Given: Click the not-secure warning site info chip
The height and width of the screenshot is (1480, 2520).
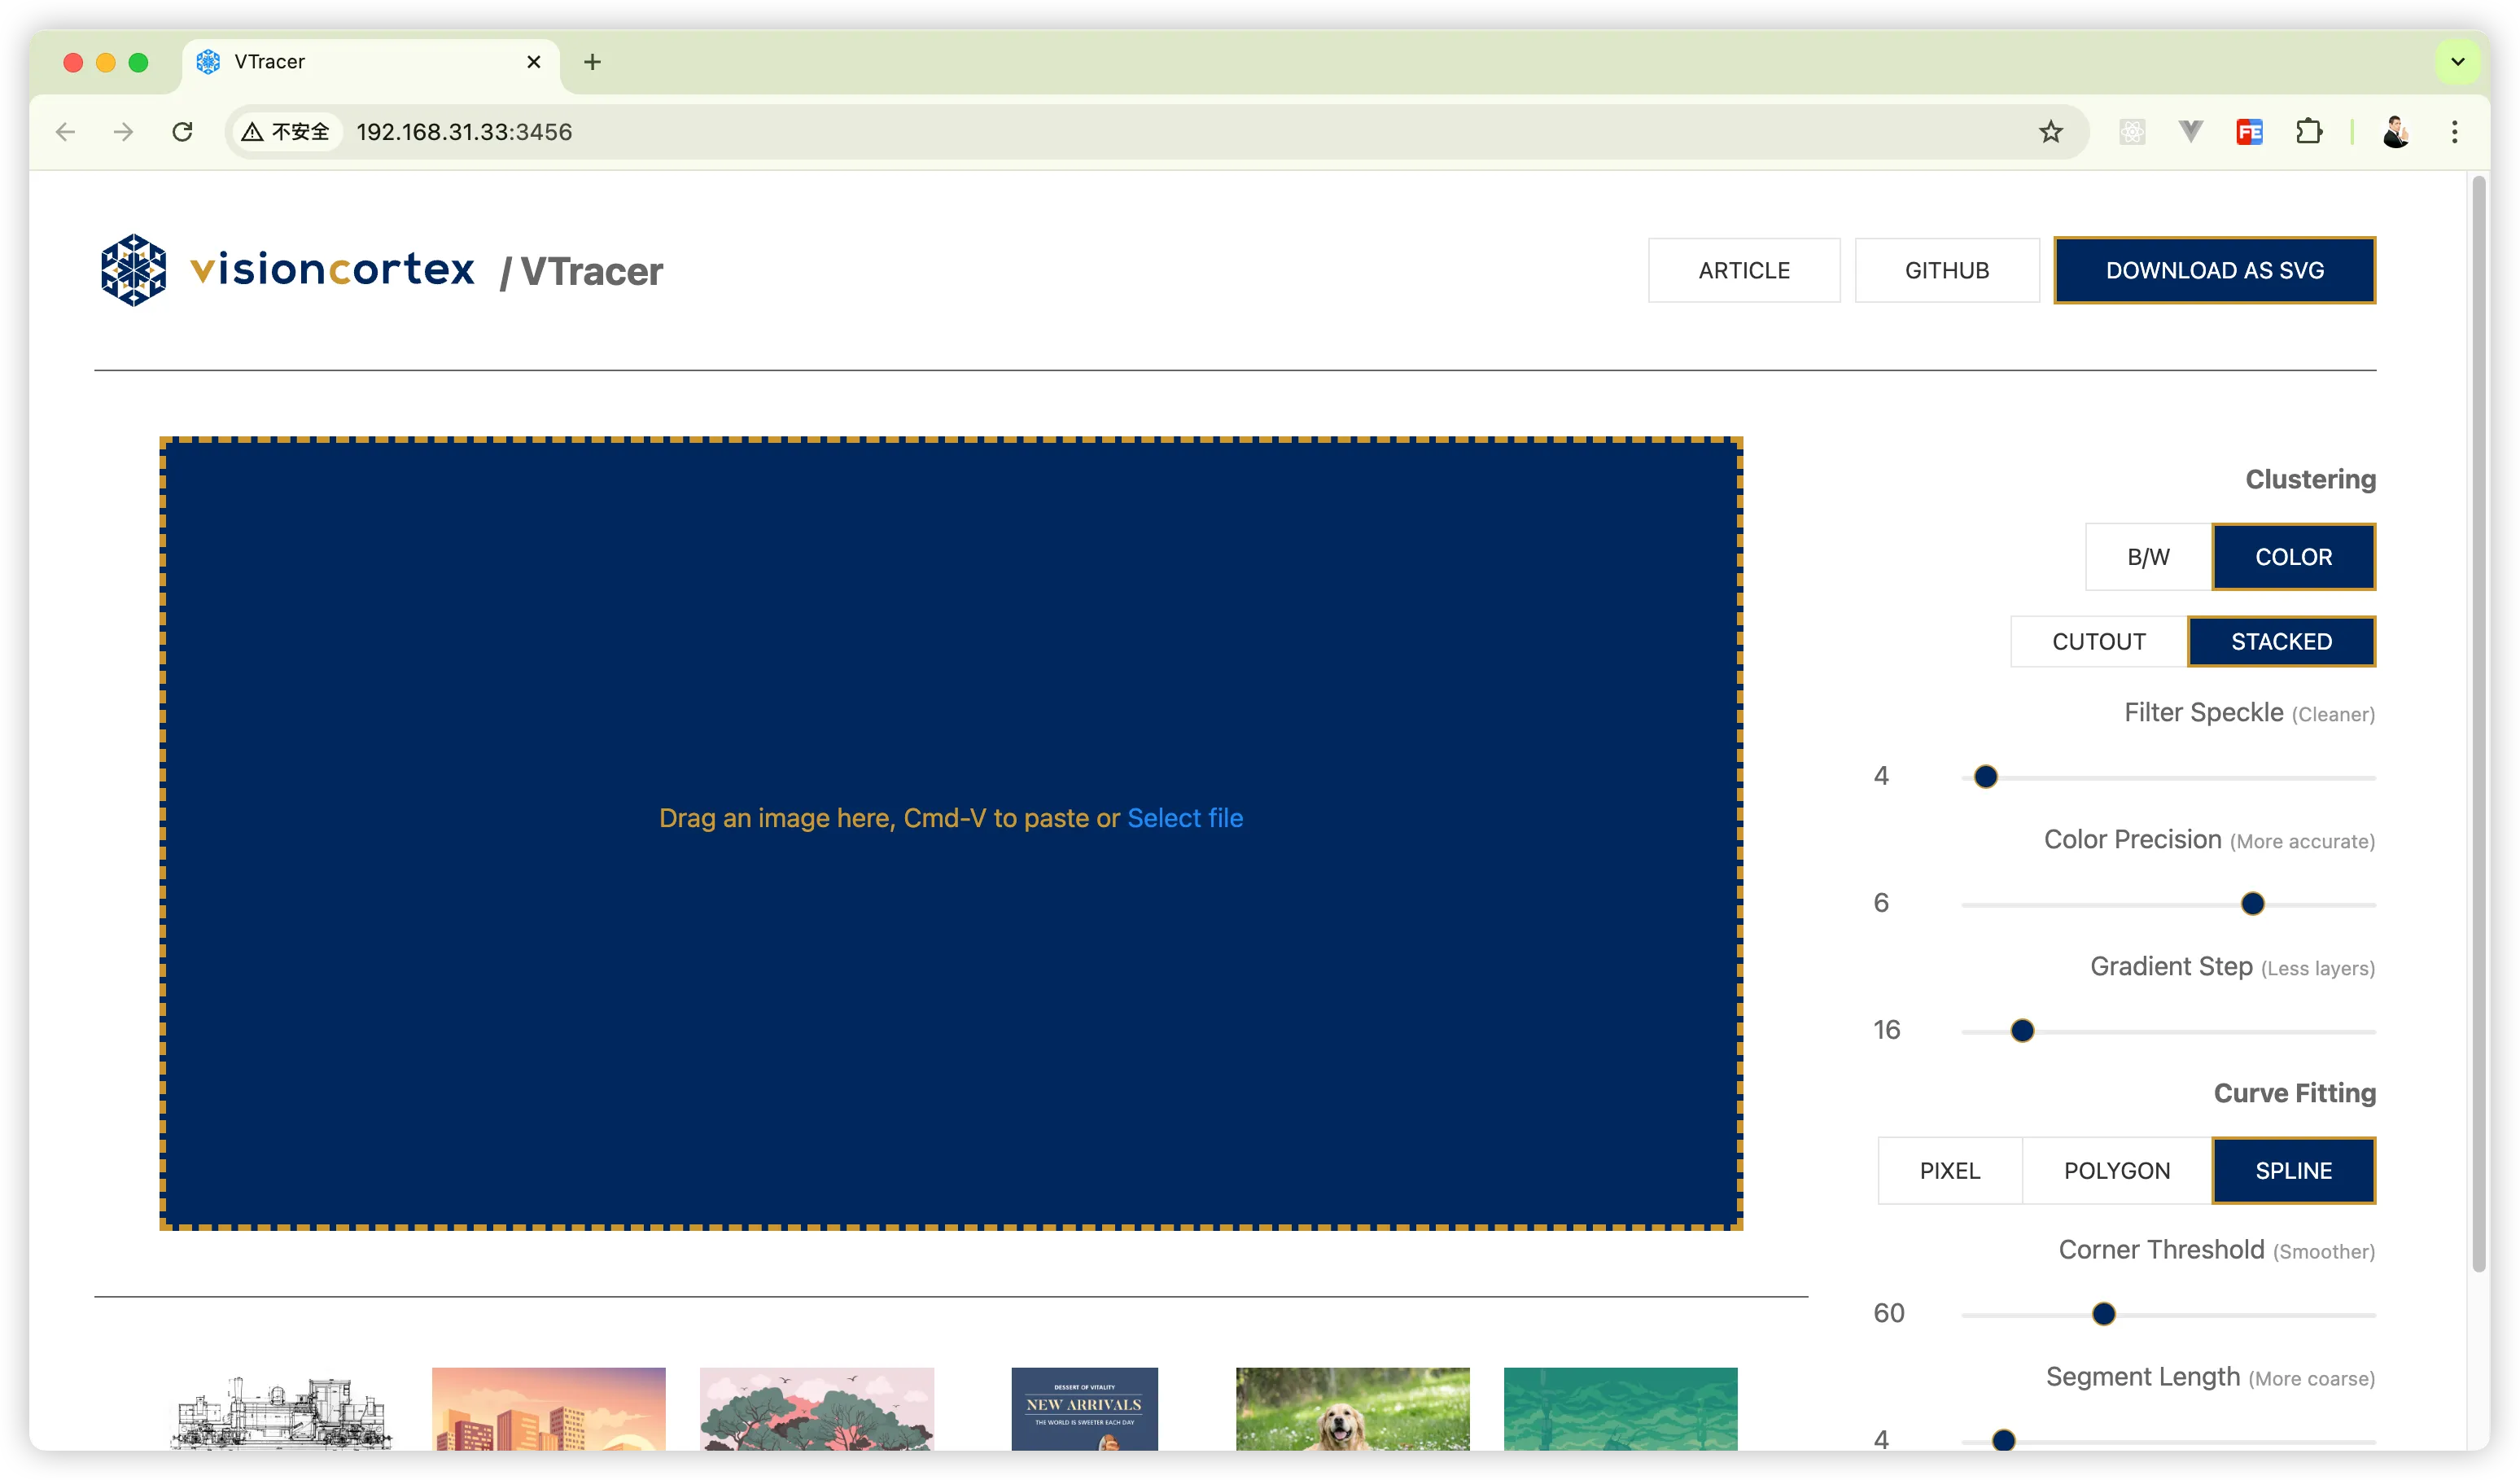Looking at the screenshot, I should (286, 132).
